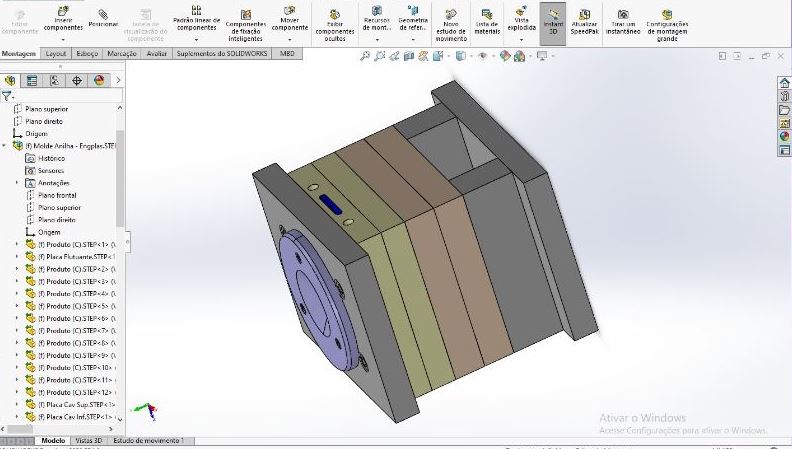The image size is (792, 449).
Task: Open the Suplementos do SOLIDWORKS tab
Action: [x=223, y=53]
